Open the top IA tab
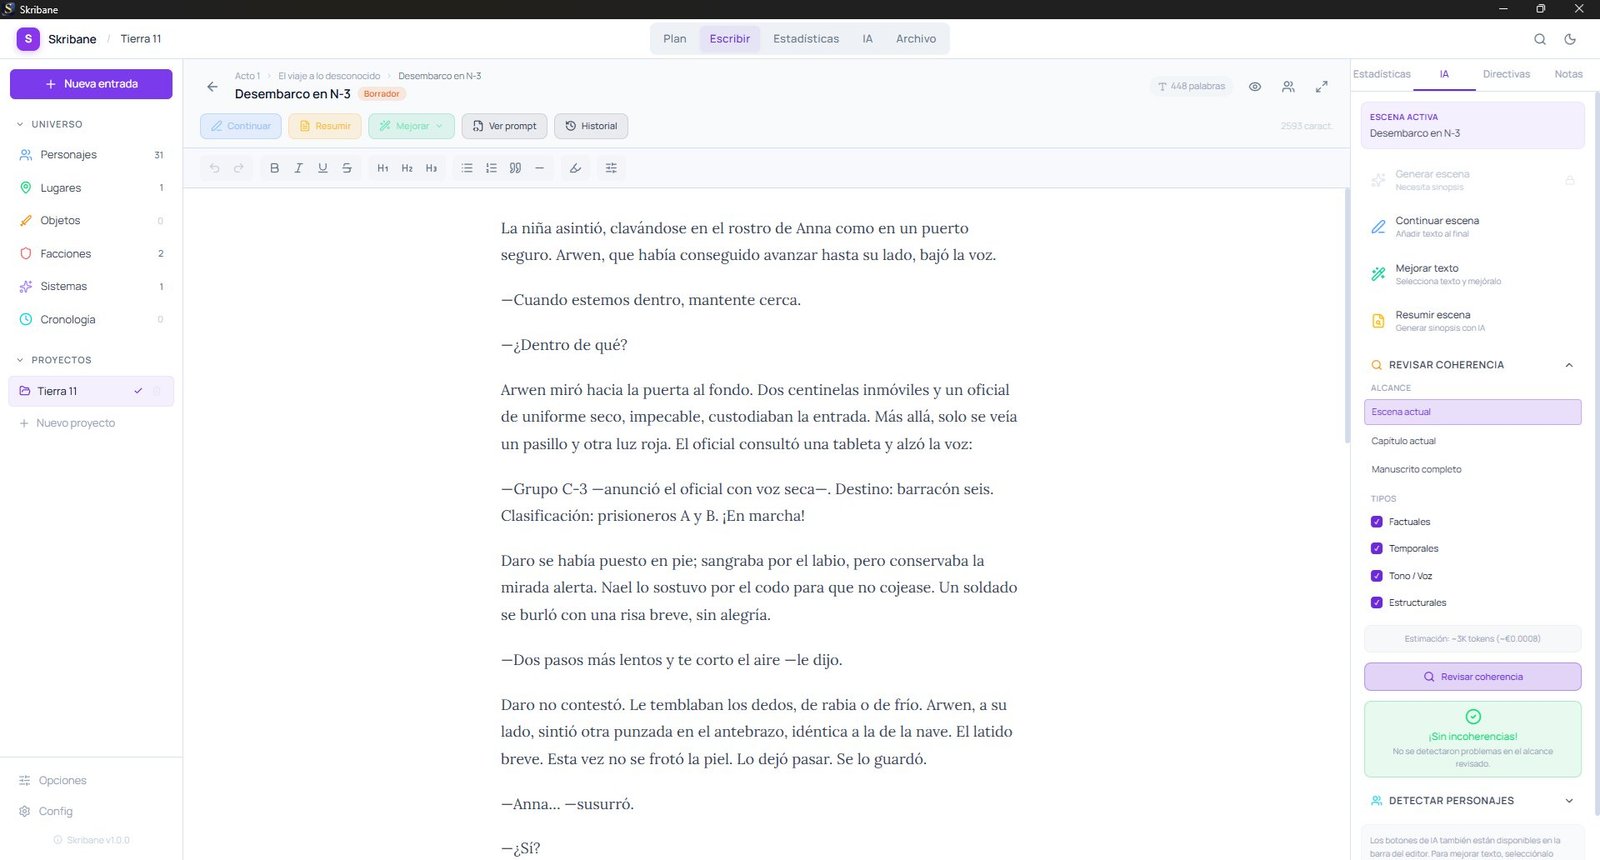 click(x=867, y=39)
